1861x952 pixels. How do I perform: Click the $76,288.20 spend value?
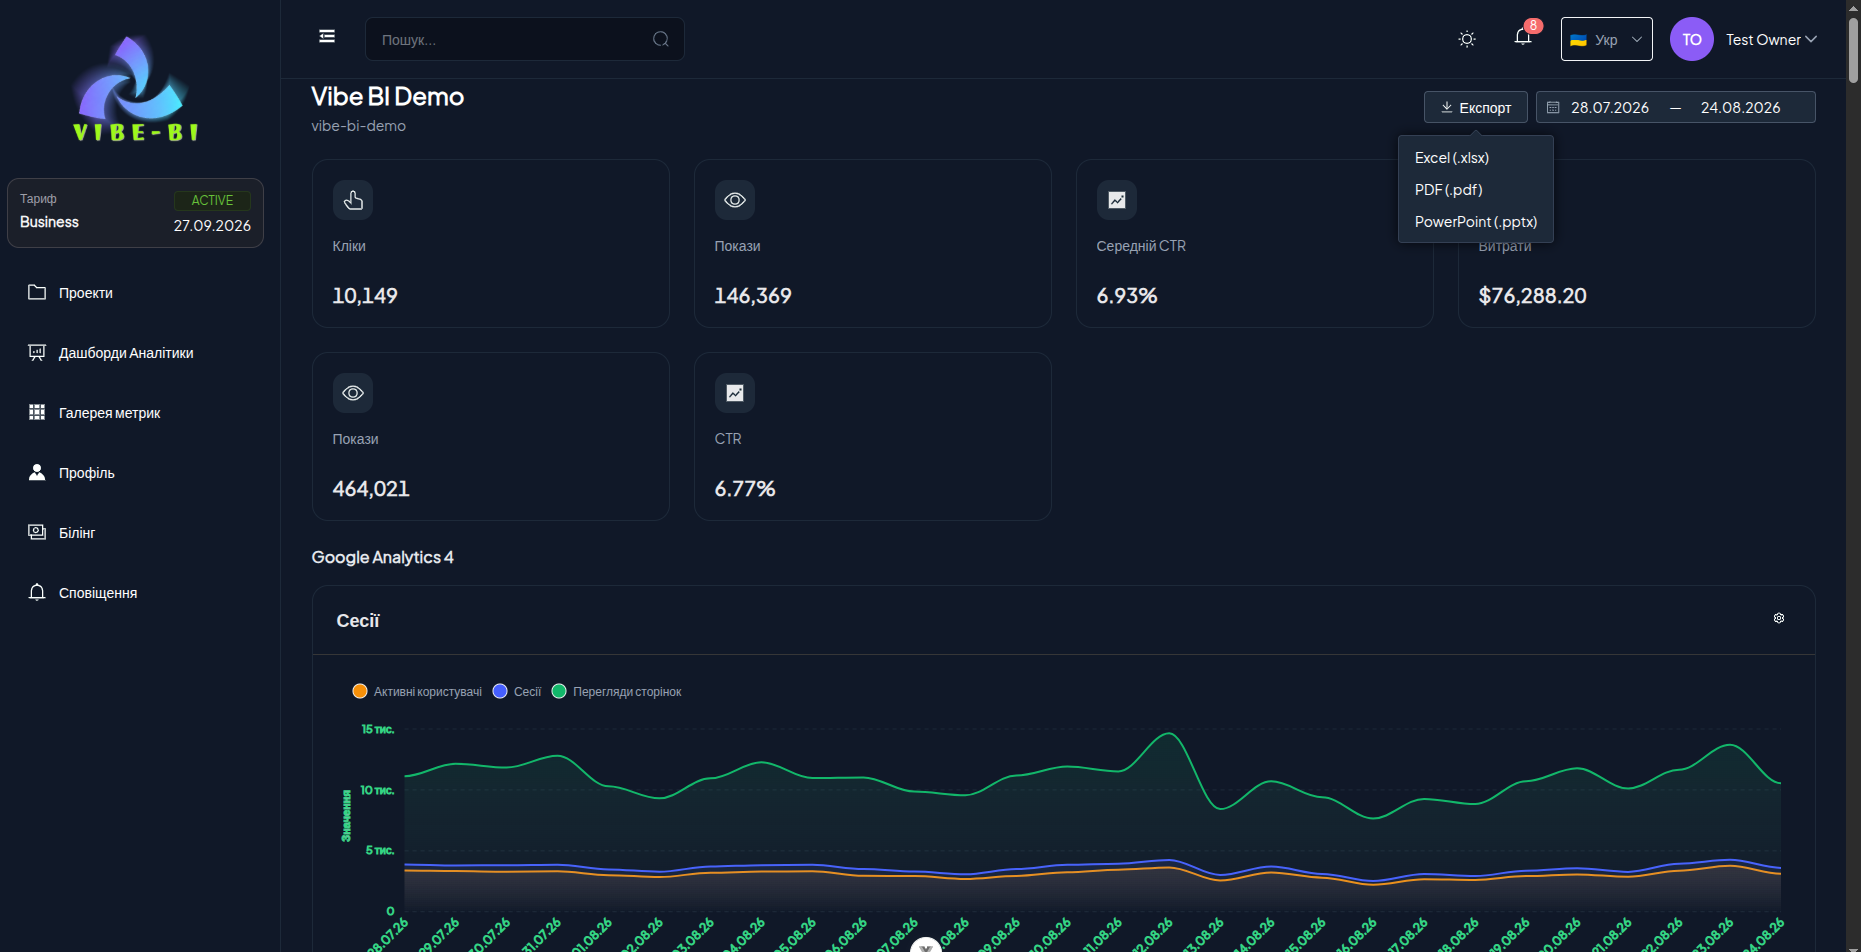(x=1532, y=296)
